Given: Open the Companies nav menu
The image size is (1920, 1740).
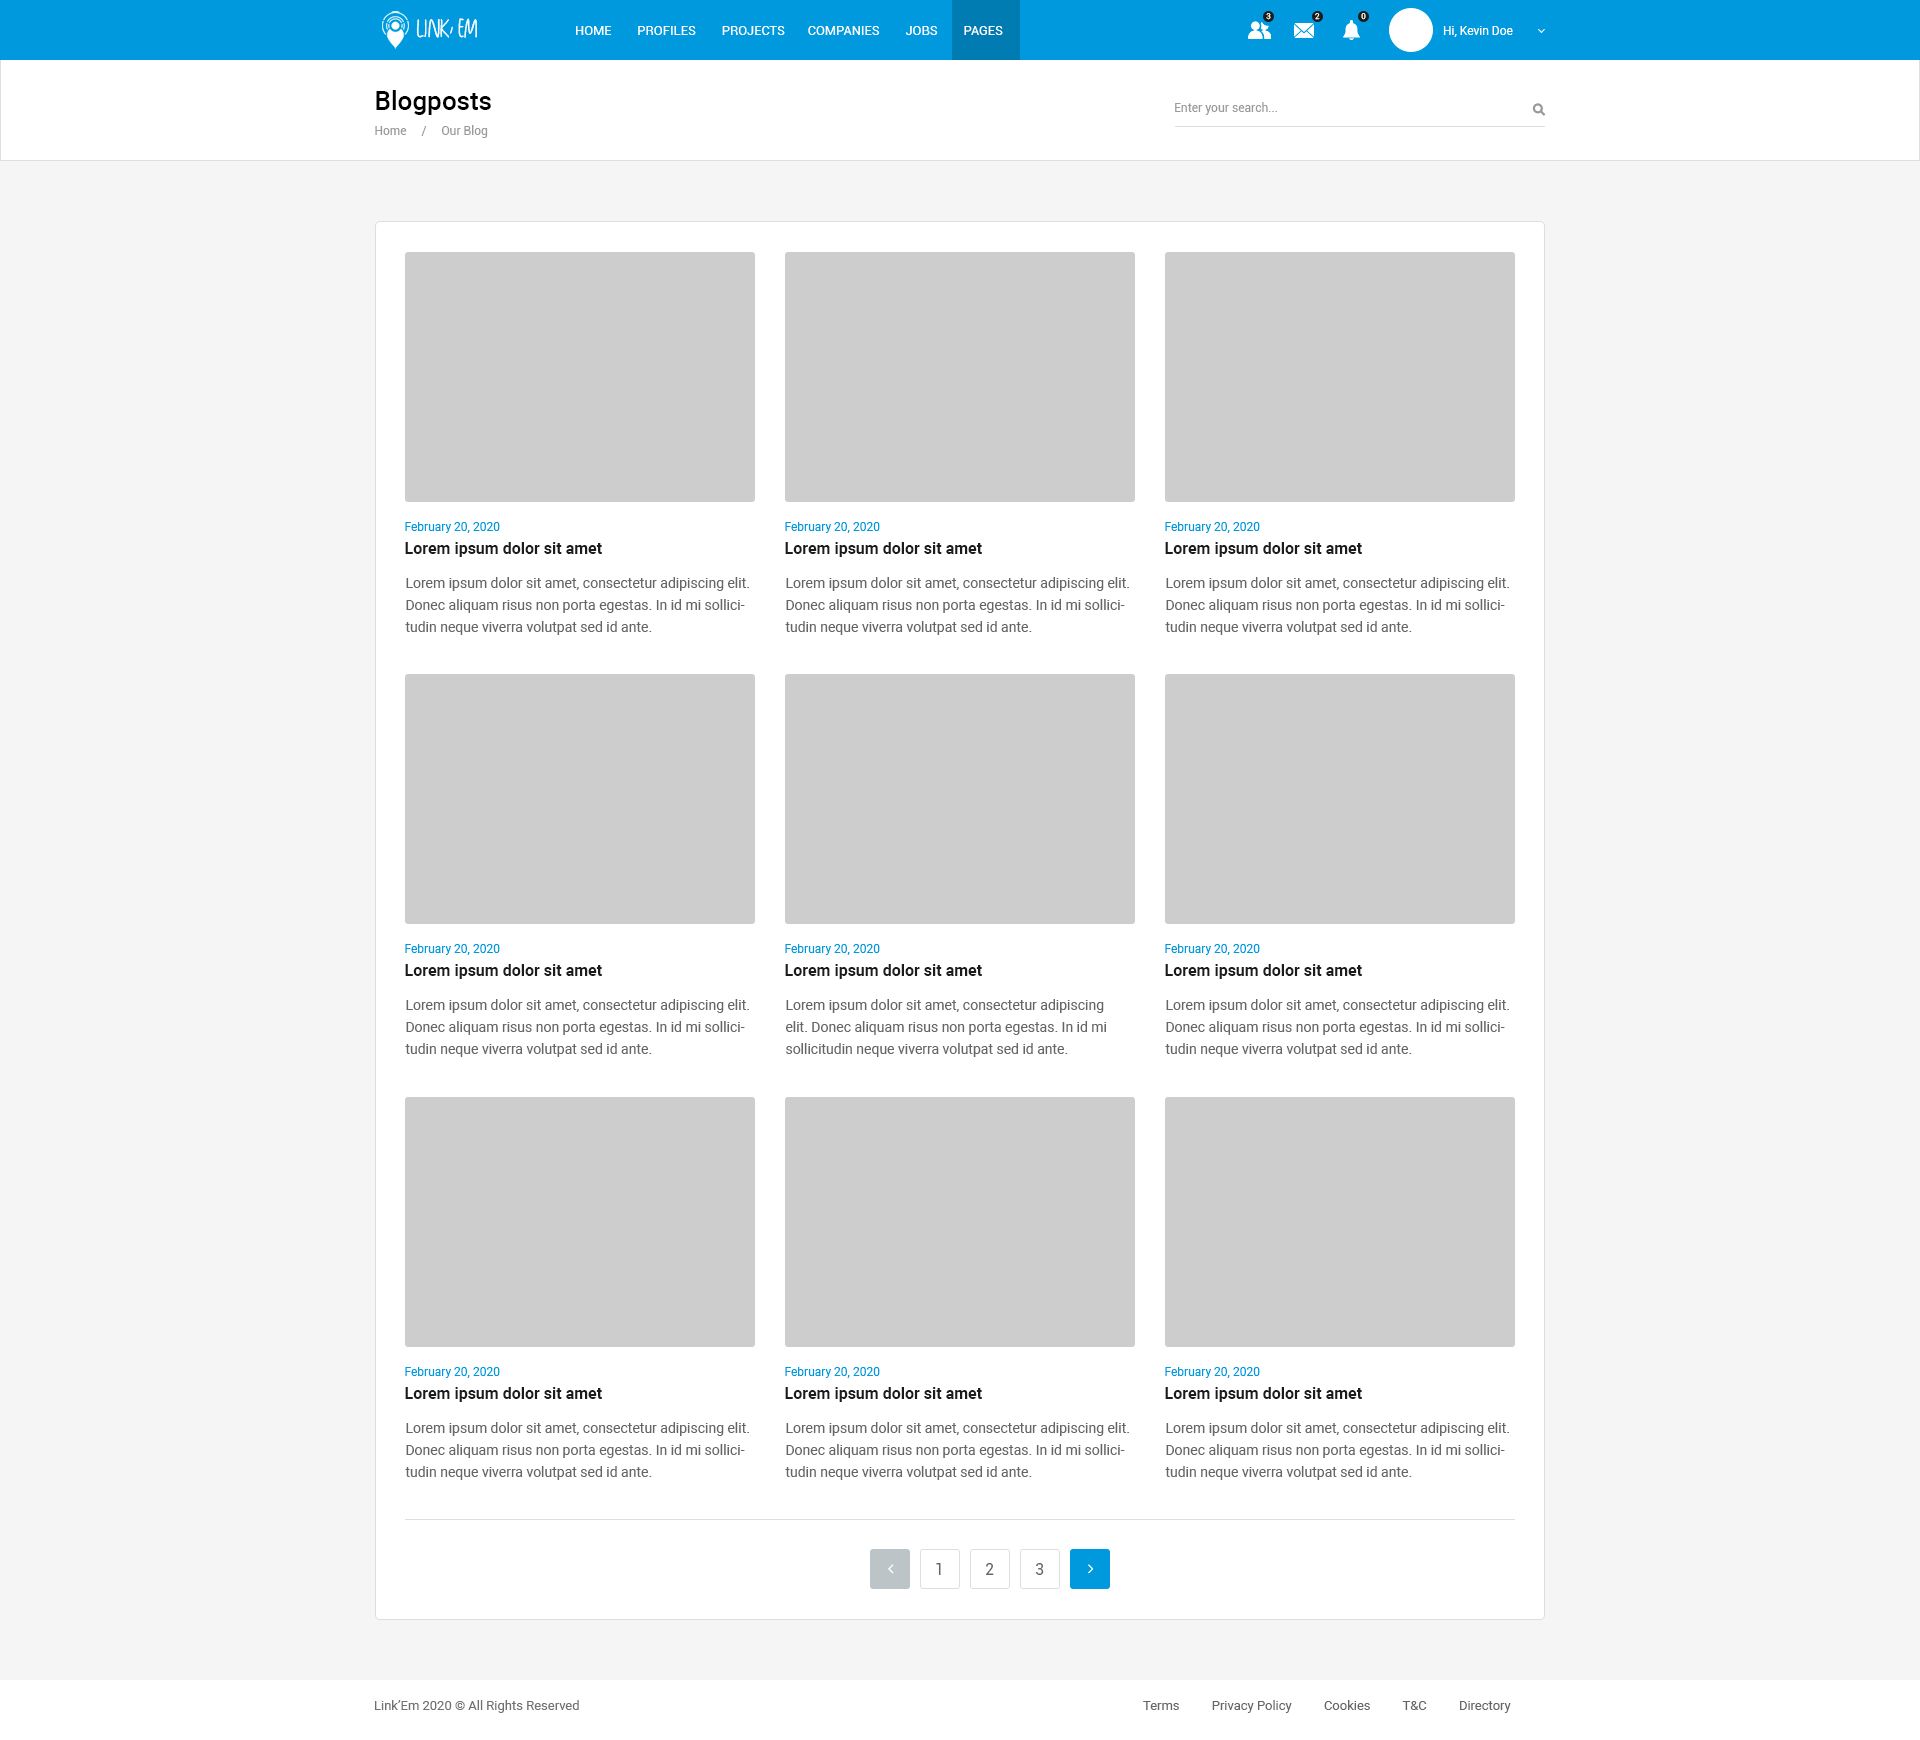Looking at the screenshot, I should [x=843, y=30].
